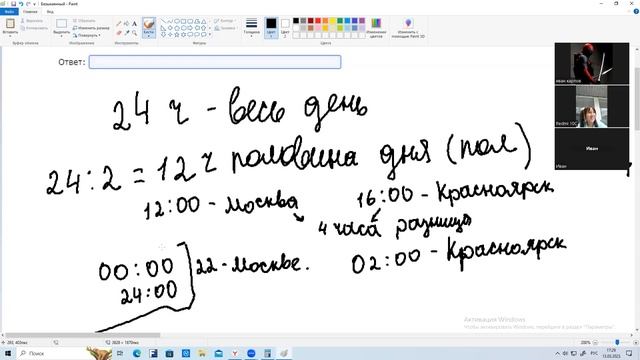Image resolution: width=640 pixels, height=360 pixels.
Task: Open the shape Fill (Заливка) dropdown
Action: [x=226, y=28]
